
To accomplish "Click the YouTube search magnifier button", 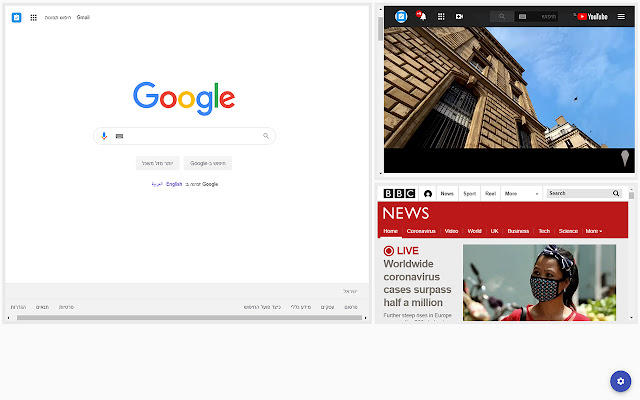I will (x=502, y=16).
